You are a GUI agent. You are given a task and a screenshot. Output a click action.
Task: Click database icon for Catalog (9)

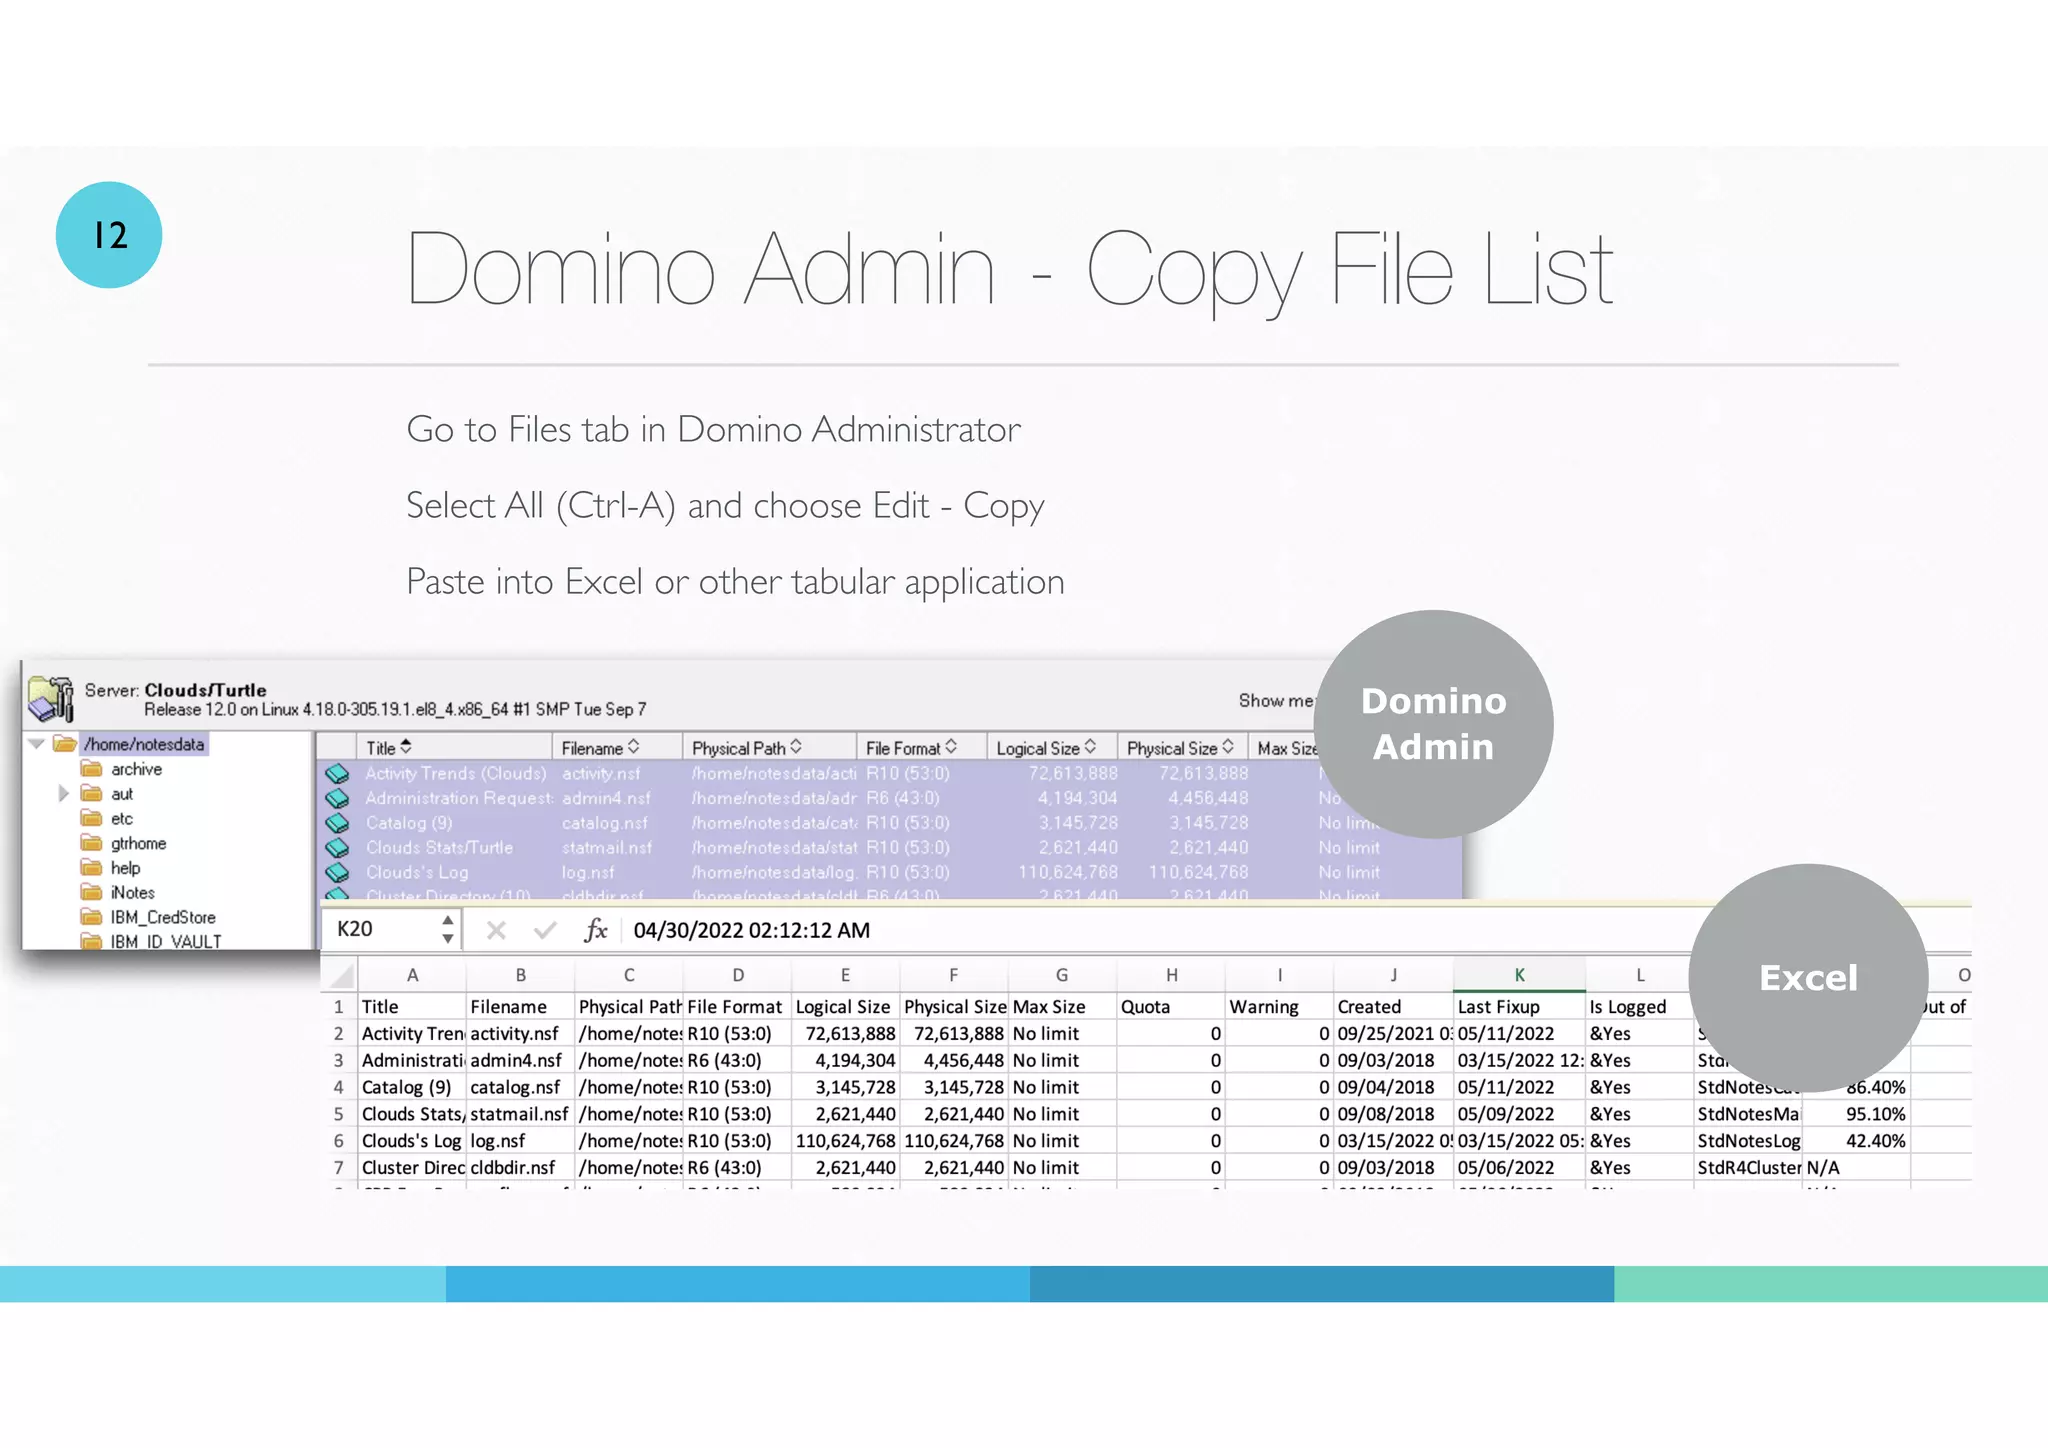tap(337, 823)
